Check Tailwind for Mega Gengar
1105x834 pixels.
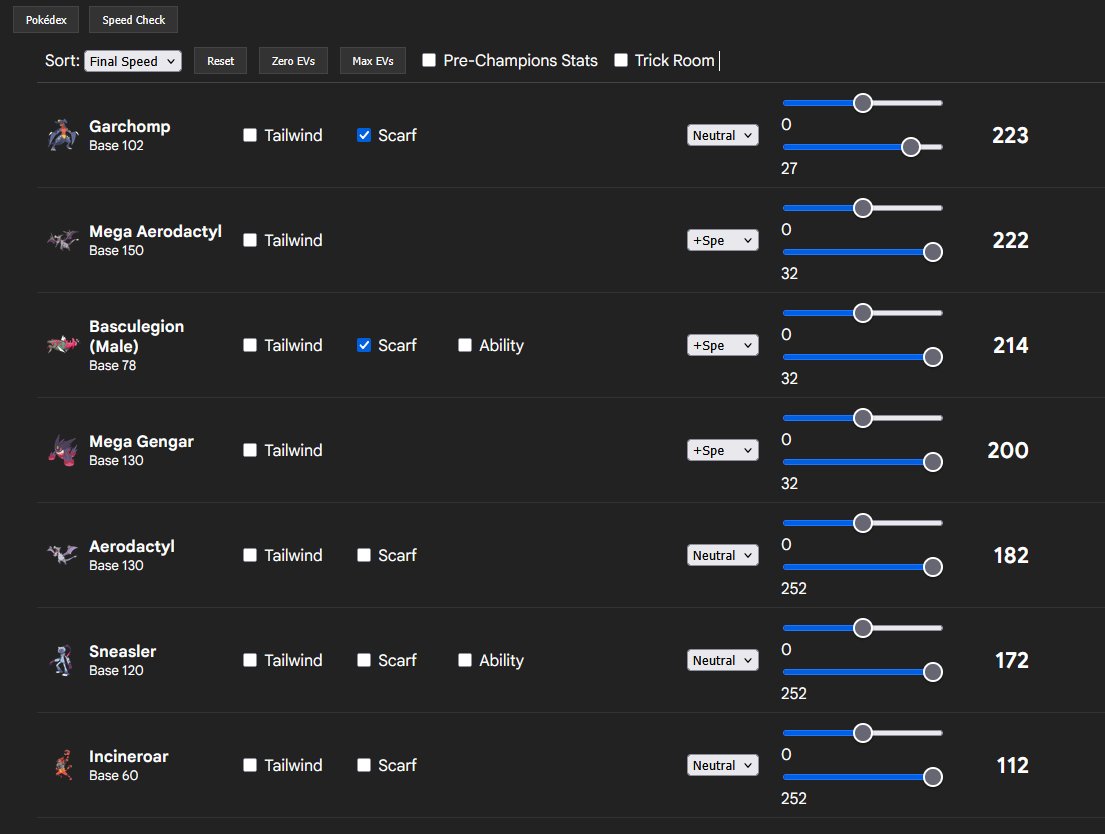[x=250, y=450]
